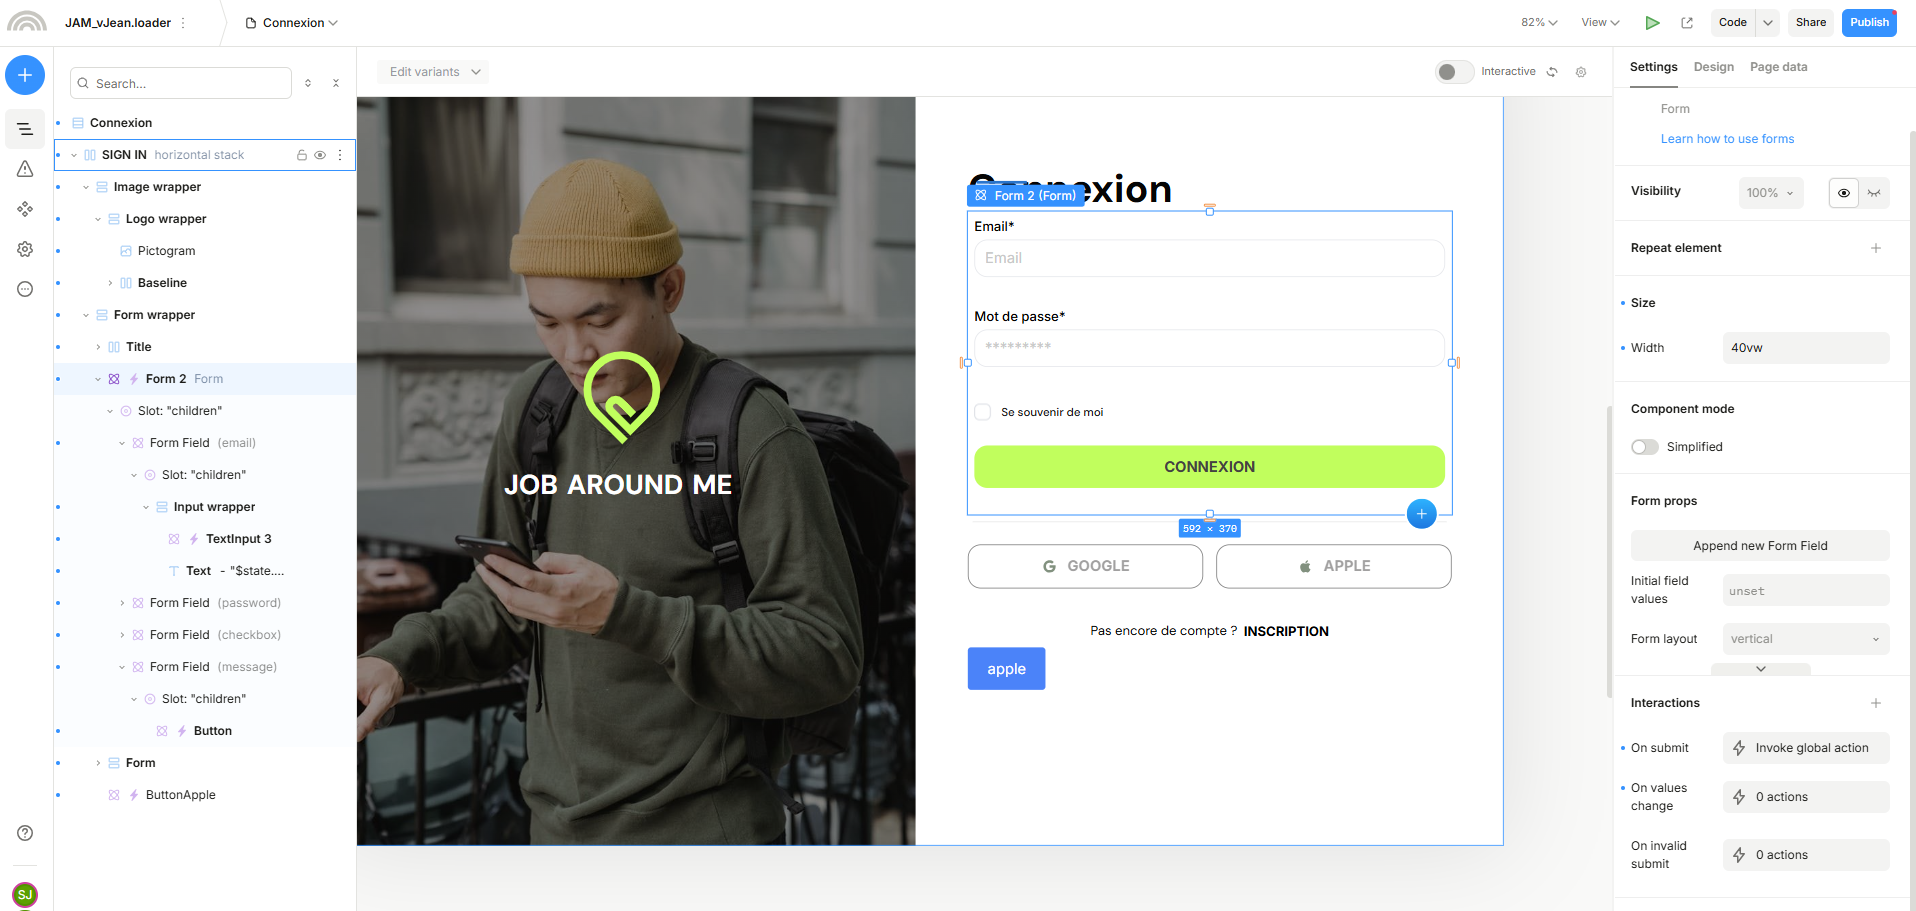
Task: Collapse the Form 2 tree node
Action: tap(98, 379)
